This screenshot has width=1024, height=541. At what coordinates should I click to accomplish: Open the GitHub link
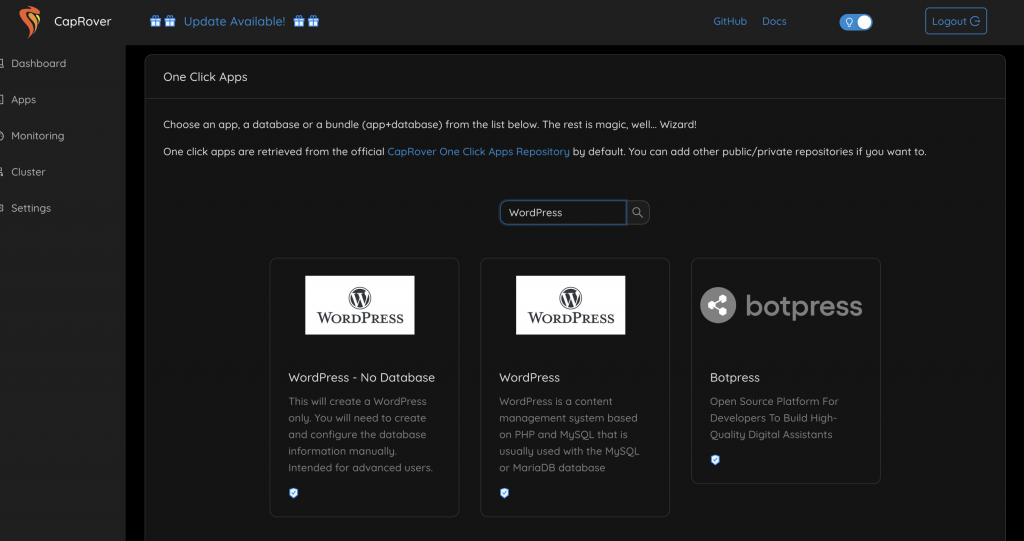tap(729, 22)
